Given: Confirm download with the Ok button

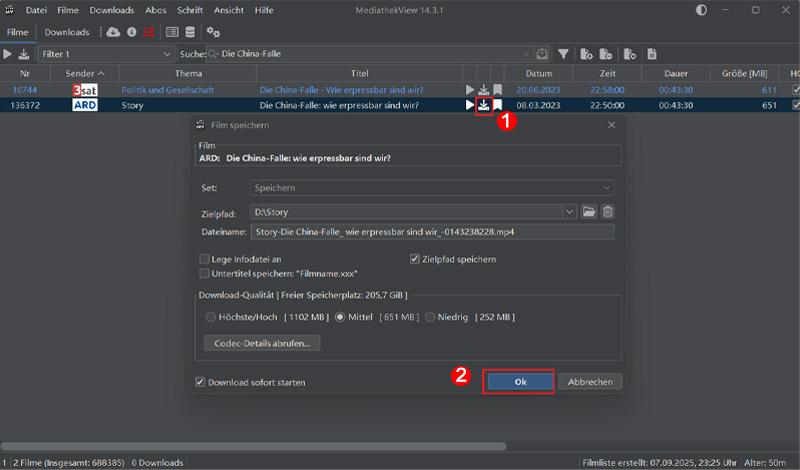Looking at the screenshot, I should pyautogui.click(x=520, y=382).
